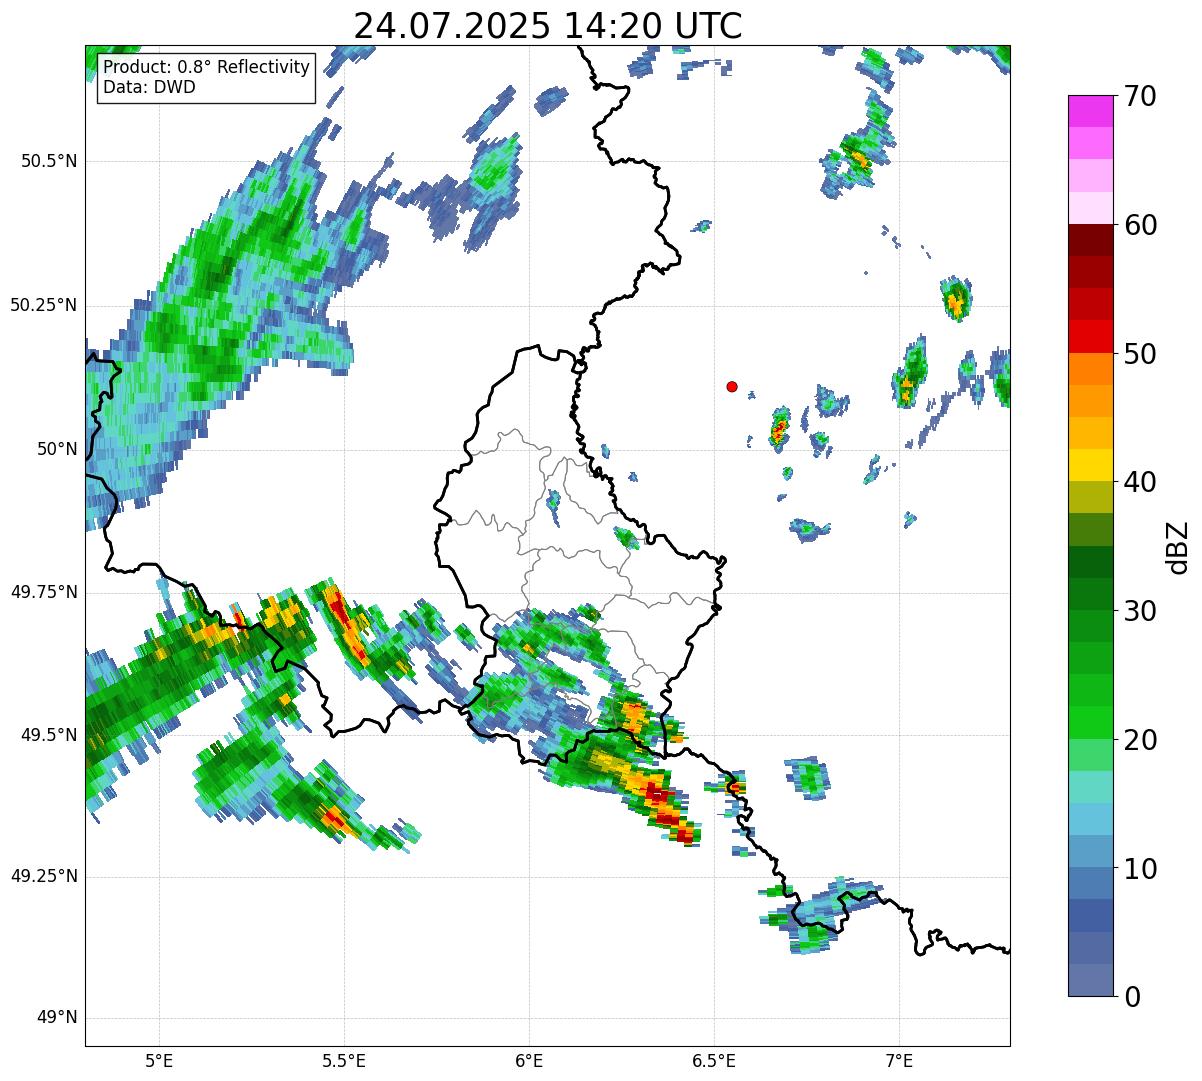This screenshot has height=1081, width=1202.
Task: Click the bright green colorbar segment above 20
Action: pyautogui.click(x=1090, y=722)
